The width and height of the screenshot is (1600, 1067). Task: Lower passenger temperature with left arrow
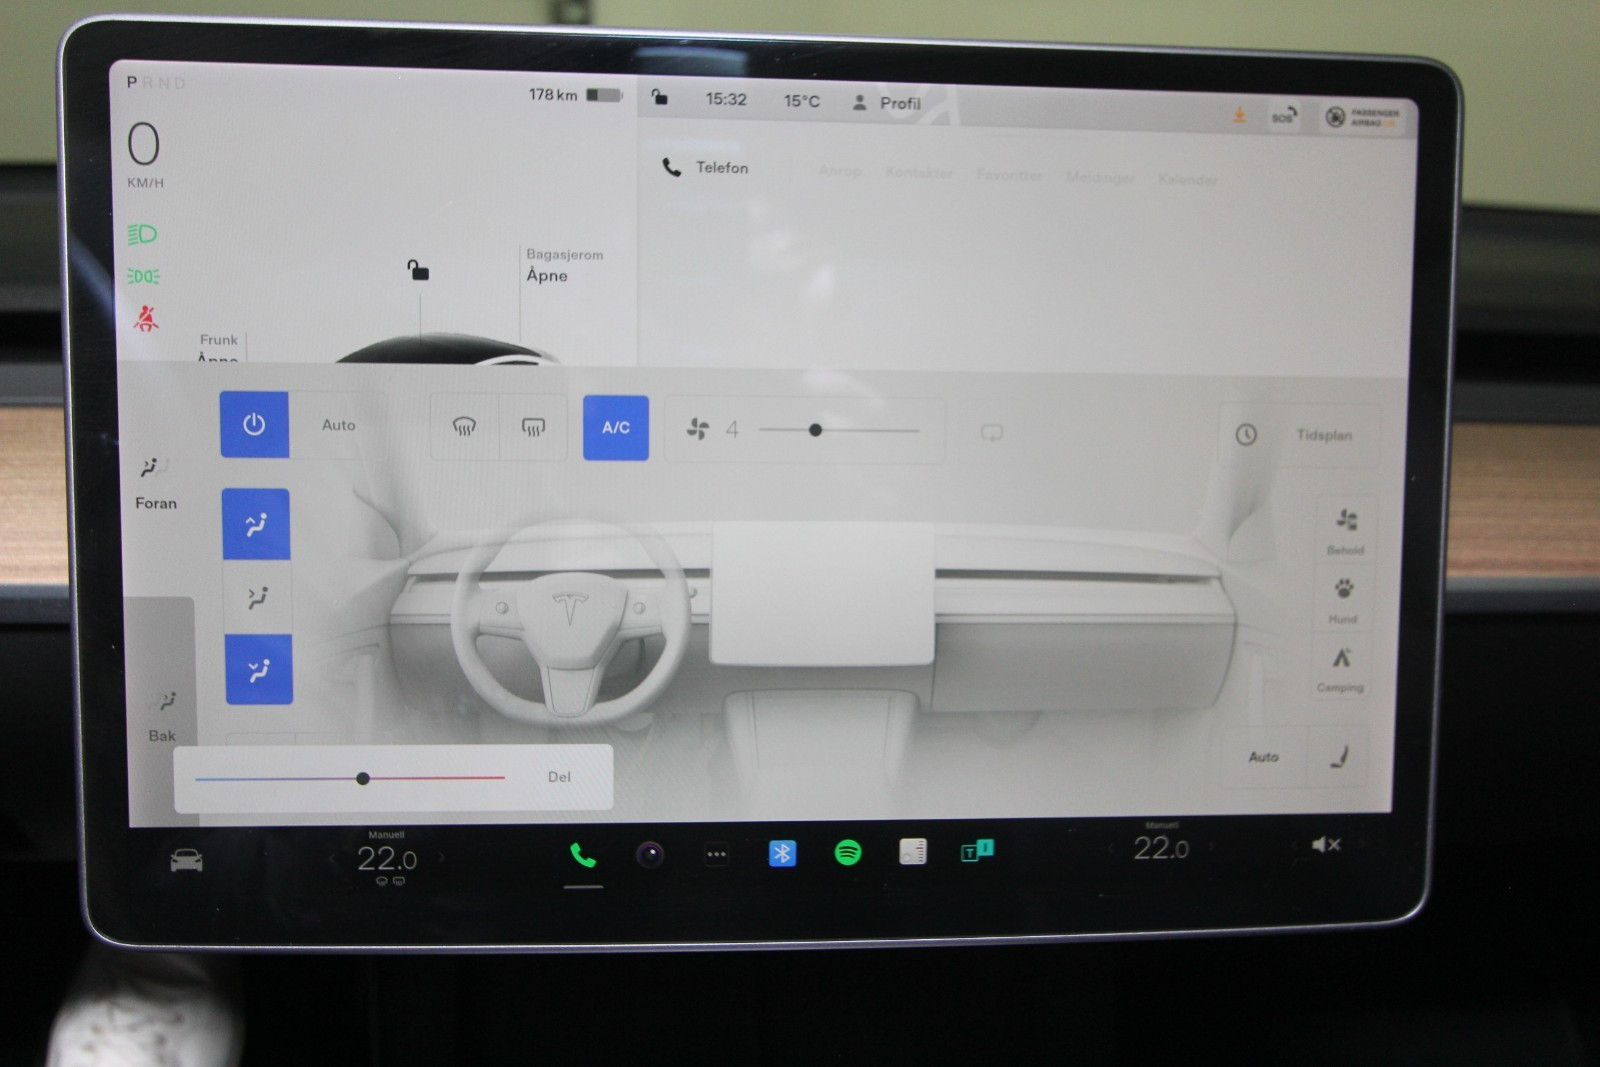pos(1109,848)
